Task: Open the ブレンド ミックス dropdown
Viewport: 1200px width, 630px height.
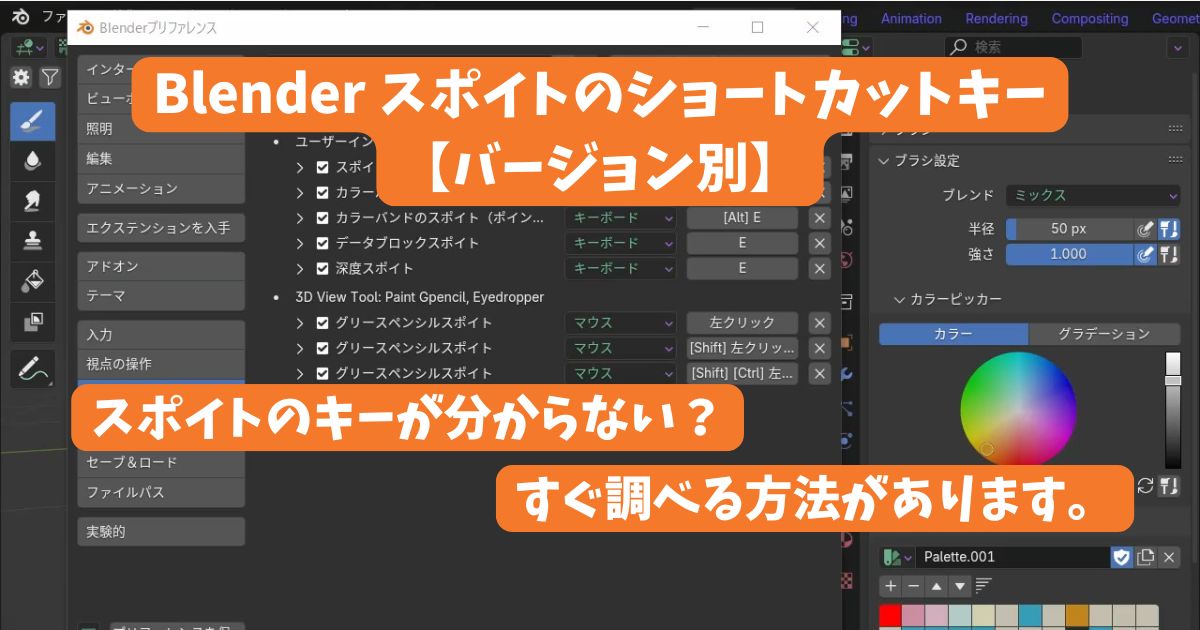Action: 1093,195
